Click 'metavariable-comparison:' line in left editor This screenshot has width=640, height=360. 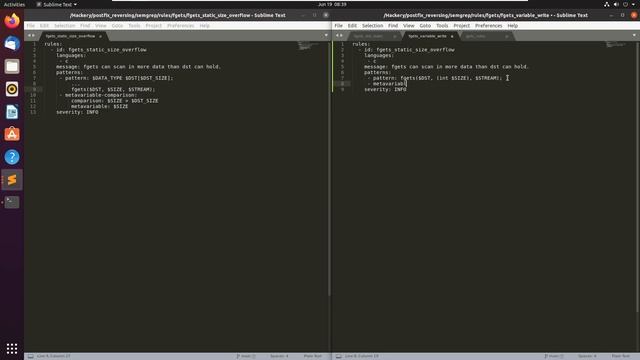tap(101, 95)
